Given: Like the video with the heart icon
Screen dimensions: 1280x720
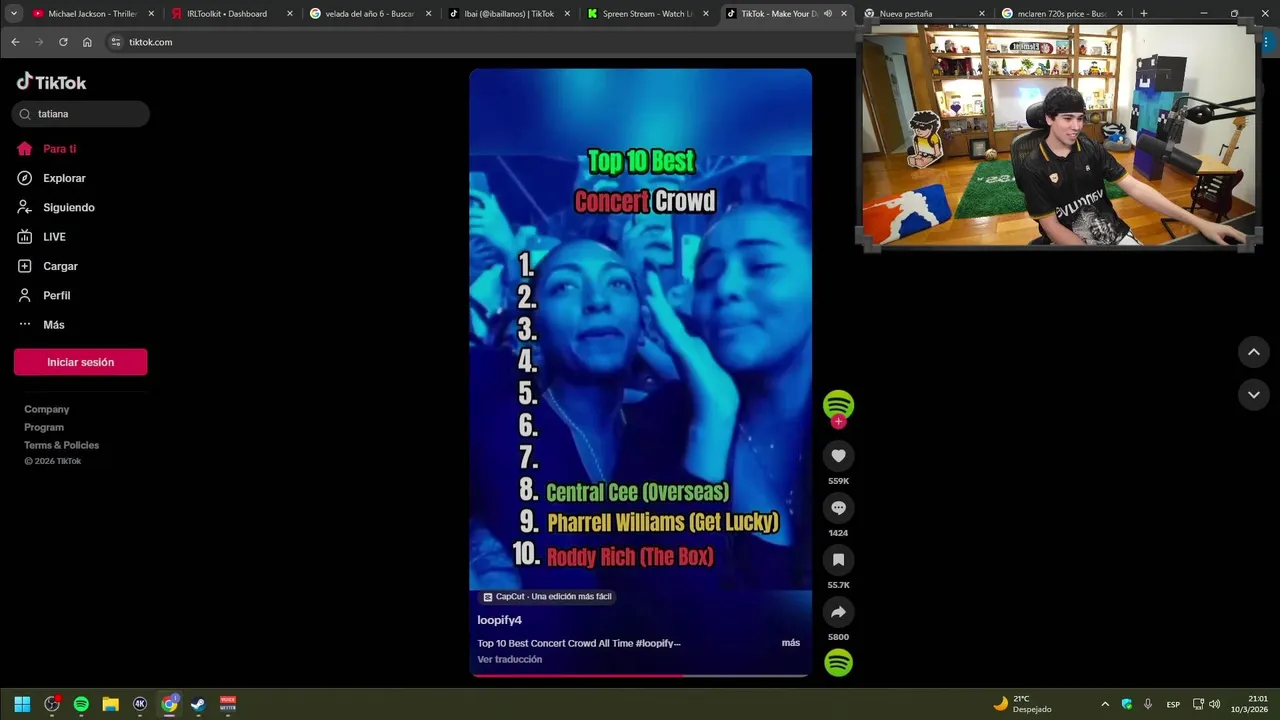Looking at the screenshot, I should click(x=838, y=456).
